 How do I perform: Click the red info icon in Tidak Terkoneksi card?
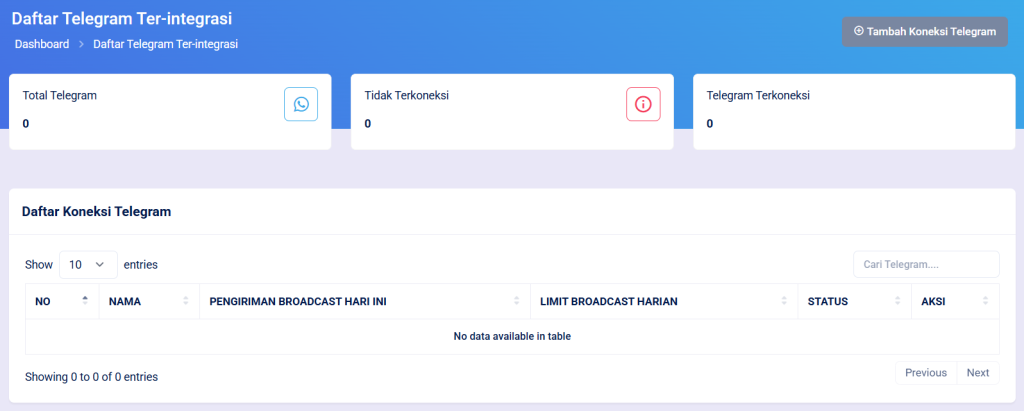coord(643,104)
